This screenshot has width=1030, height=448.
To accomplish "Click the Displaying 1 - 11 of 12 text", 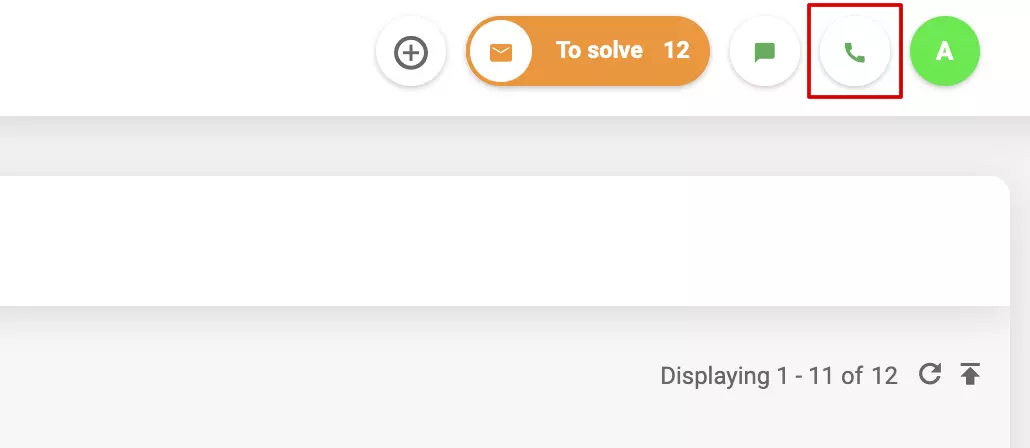I will pos(778,376).
